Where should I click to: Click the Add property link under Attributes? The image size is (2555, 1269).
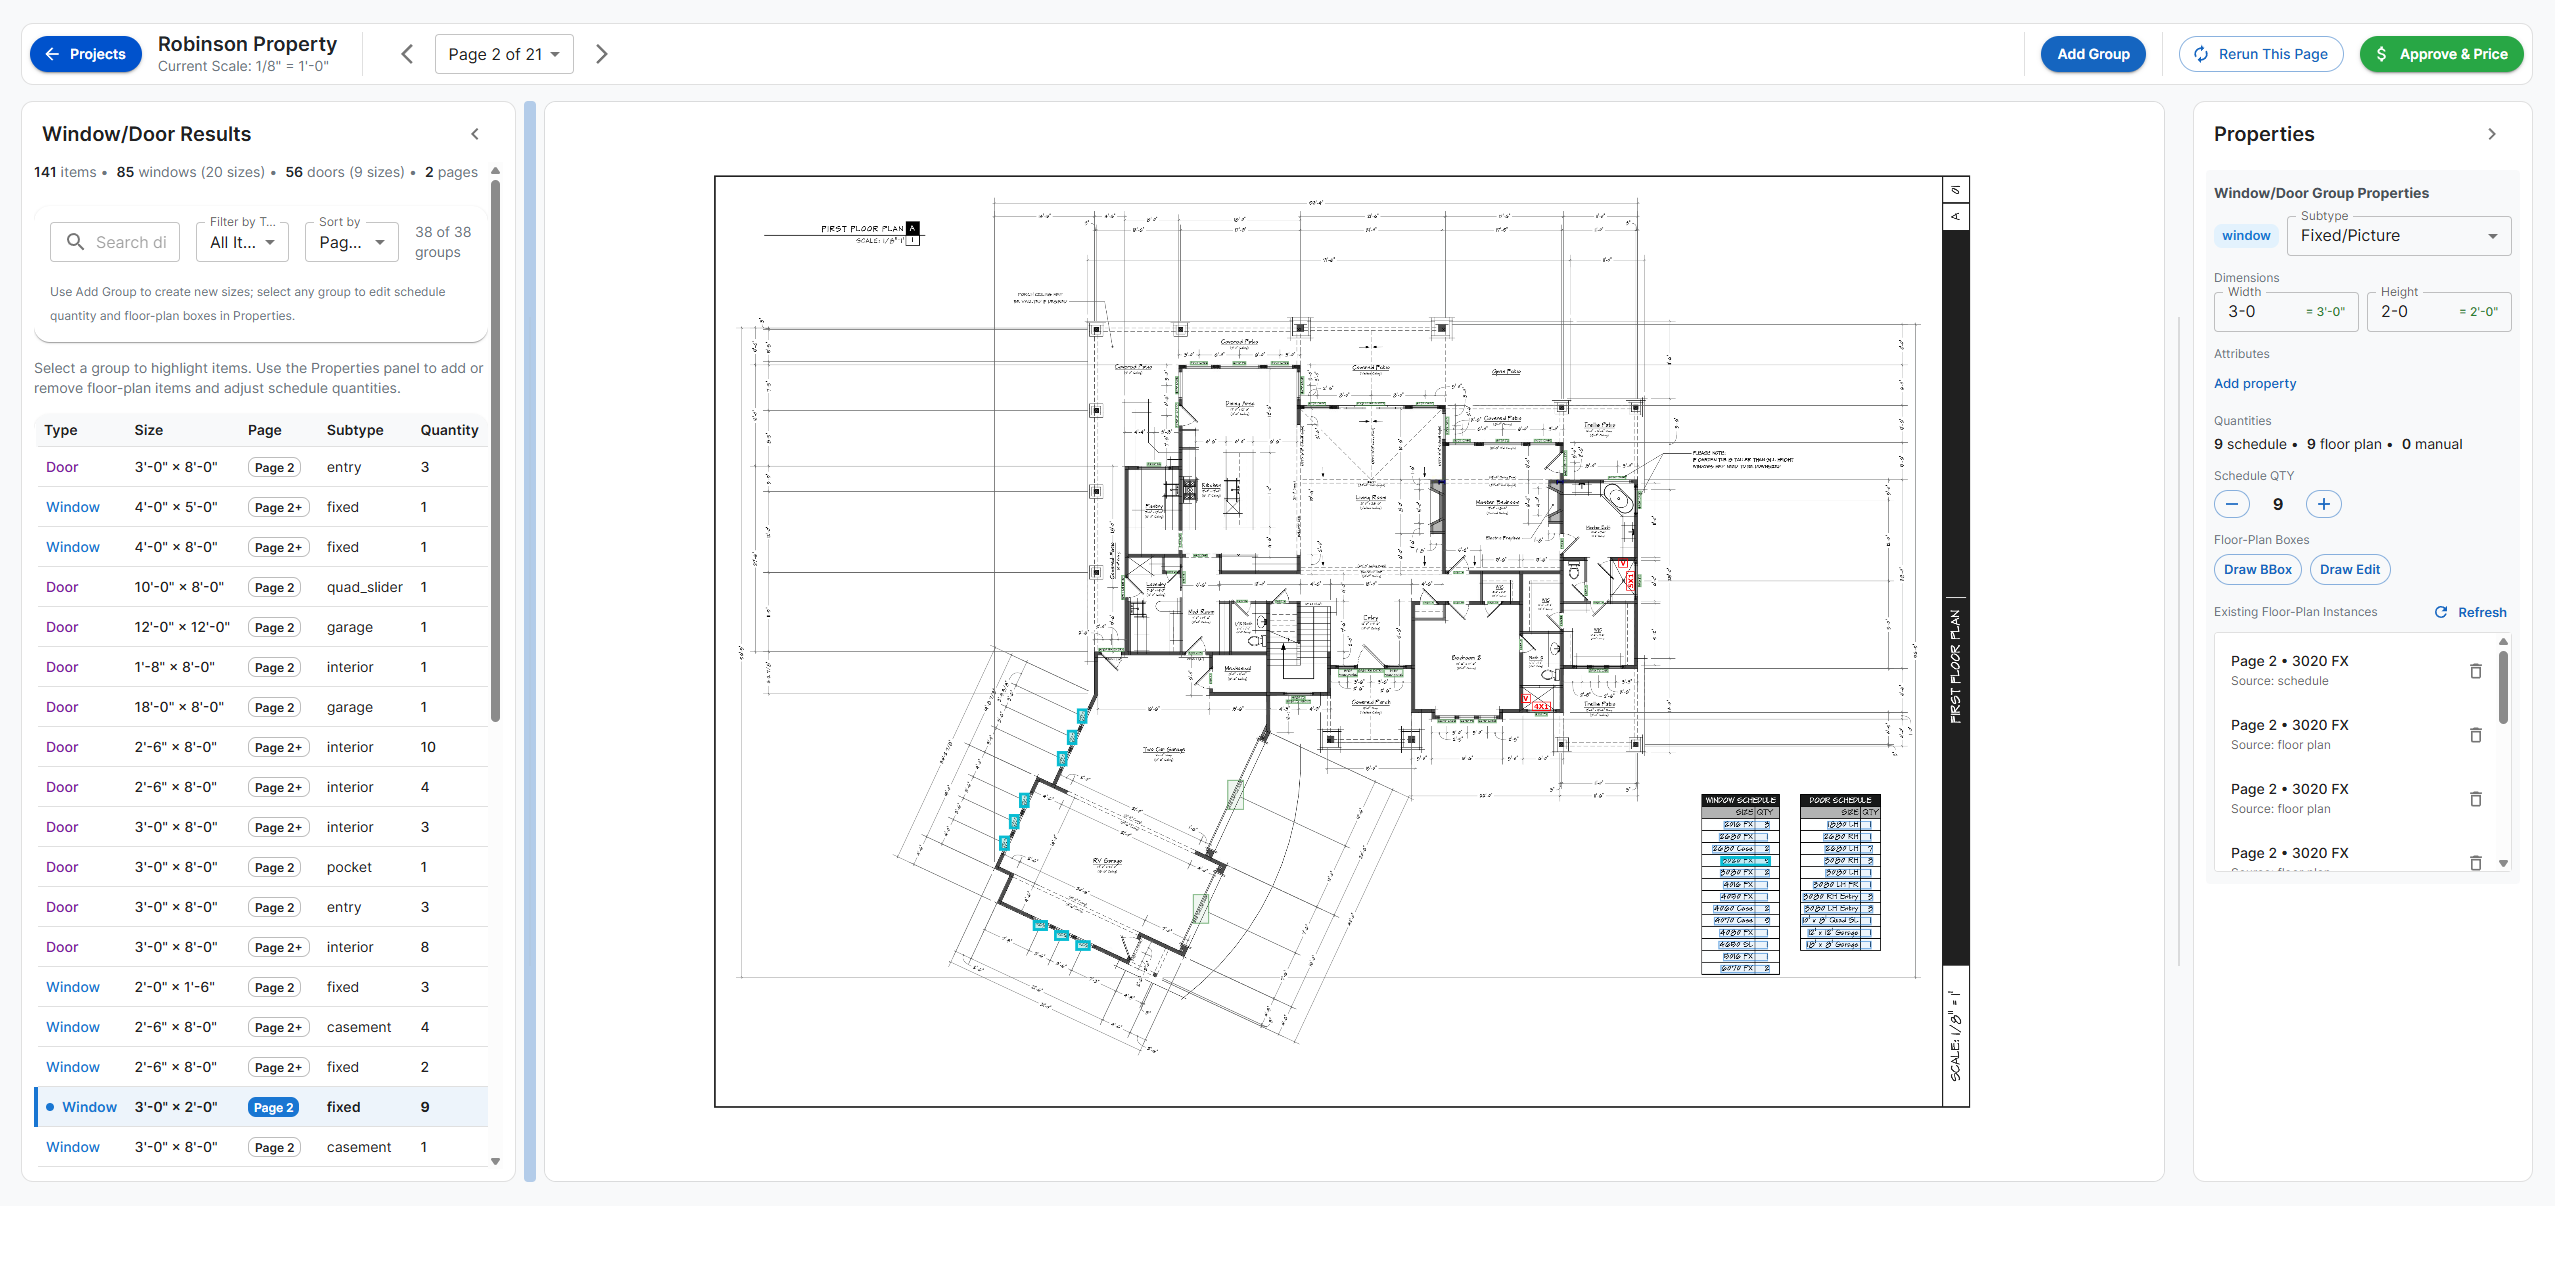click(x=2254, y=383)
